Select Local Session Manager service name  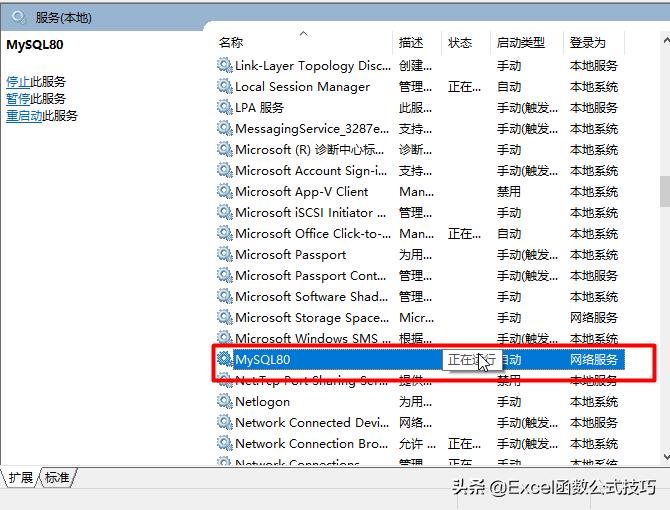303,87
